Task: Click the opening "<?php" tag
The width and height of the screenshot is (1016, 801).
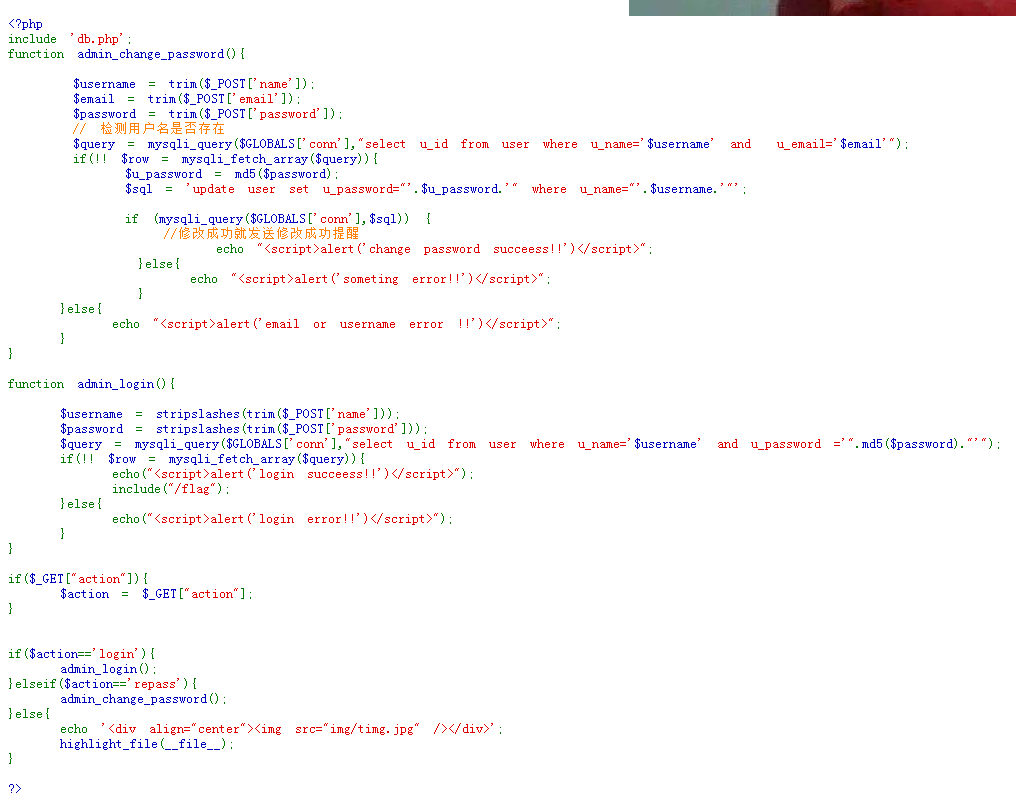Action: tap(25, 24)
